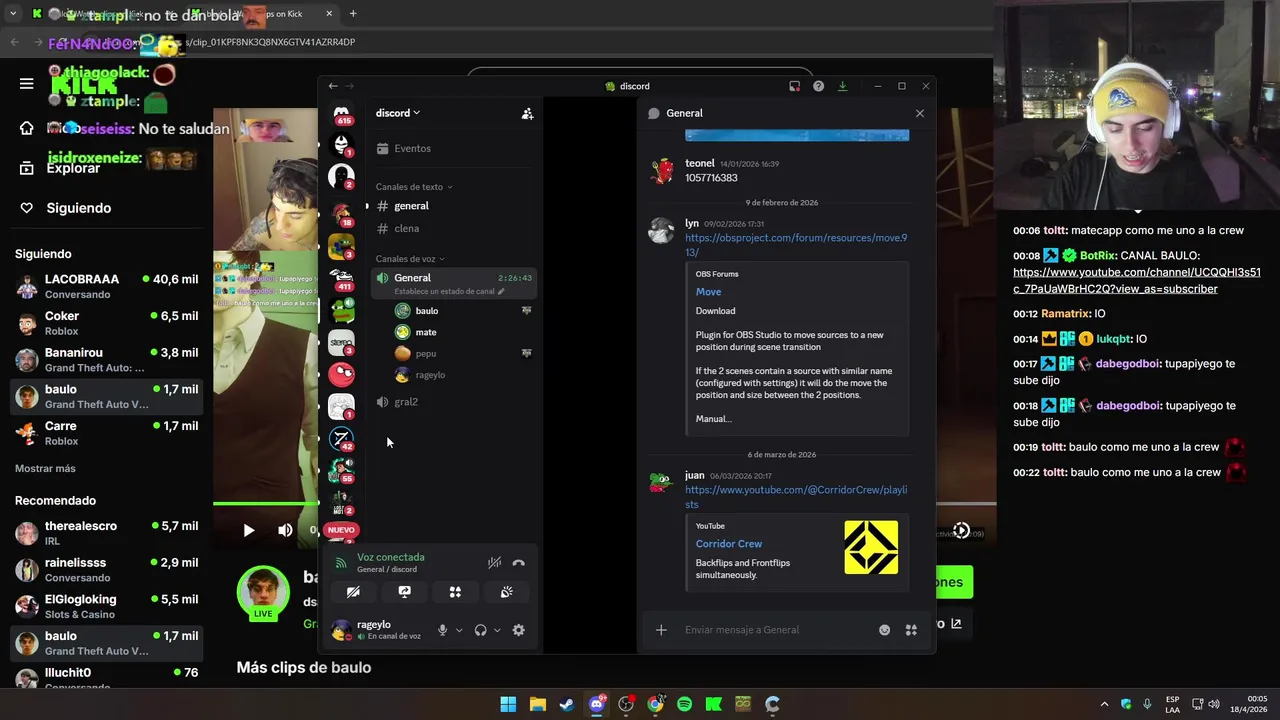Select user pepu in the voice channel
Viewport: 1280px width, 720px height.
pos(462,353)
